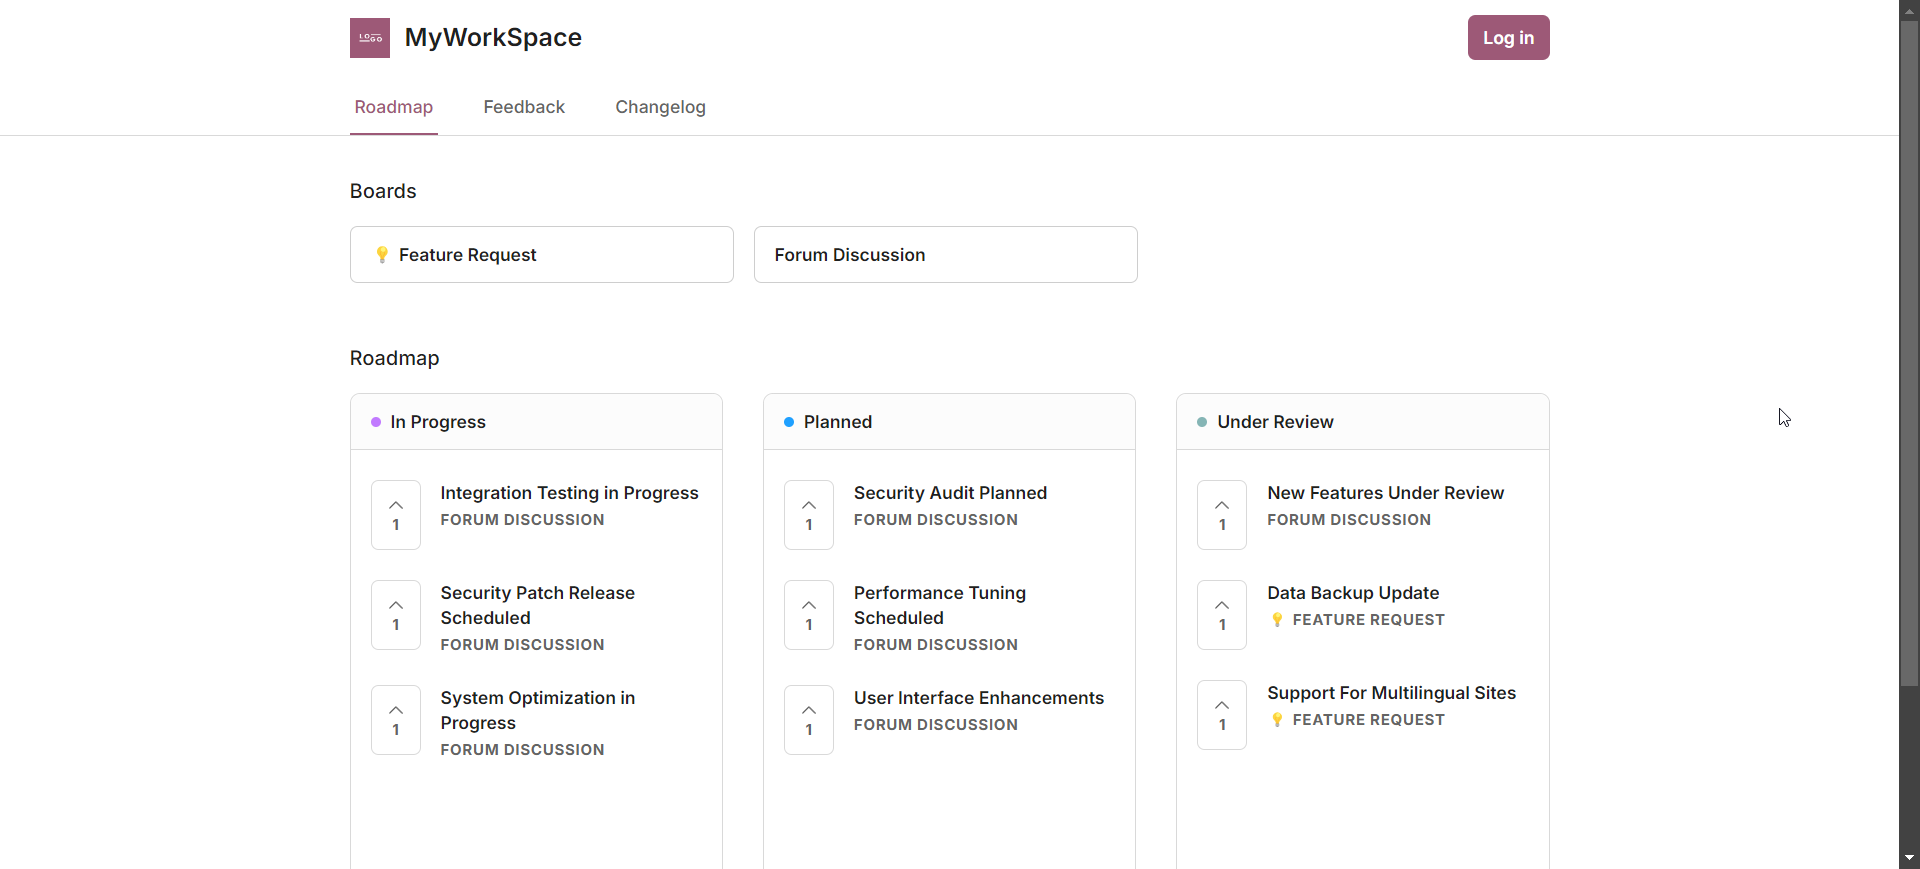Upvote Performance Tuning Scheduled post
This screenshot has height=869, width=1920.
pos(809,615)
